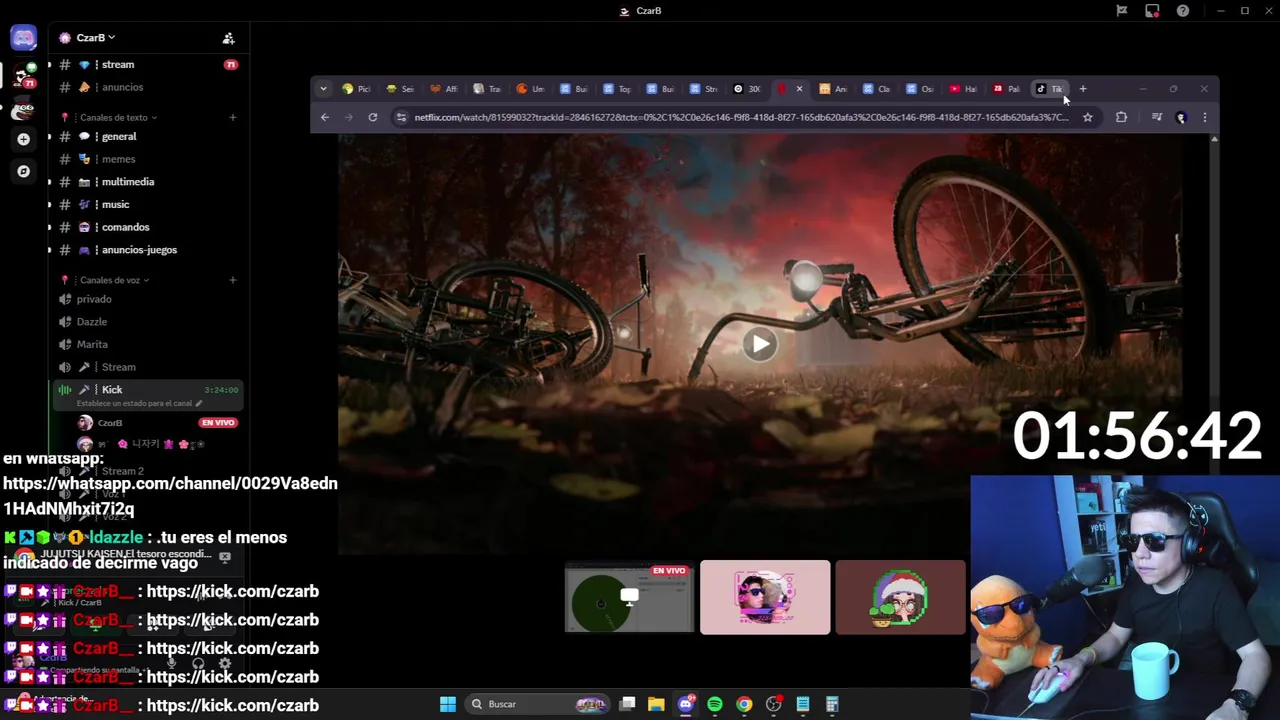The image size is (1280, 720).
Task: Close the active Netflix tab
Action: tap(799, 89)
